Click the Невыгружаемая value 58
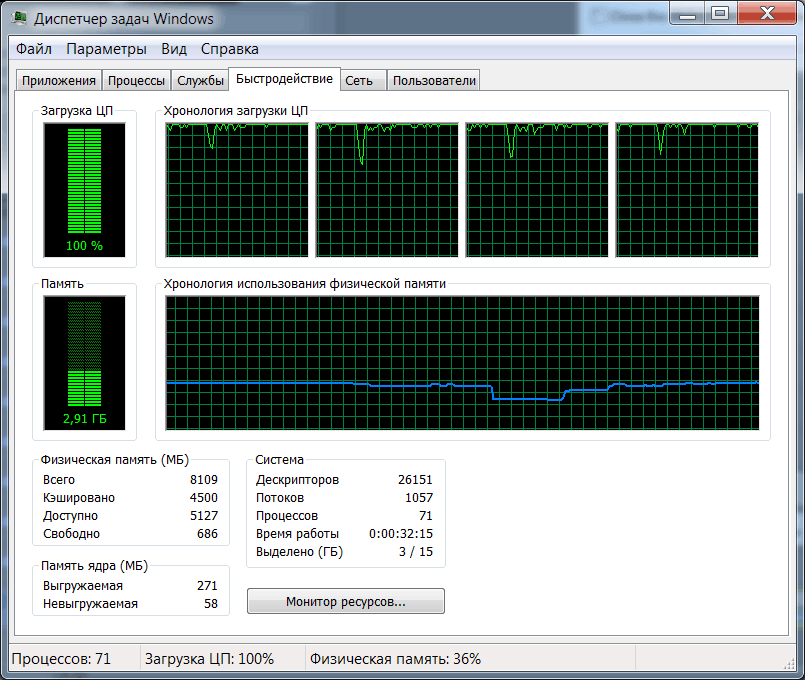 point(211,604)
